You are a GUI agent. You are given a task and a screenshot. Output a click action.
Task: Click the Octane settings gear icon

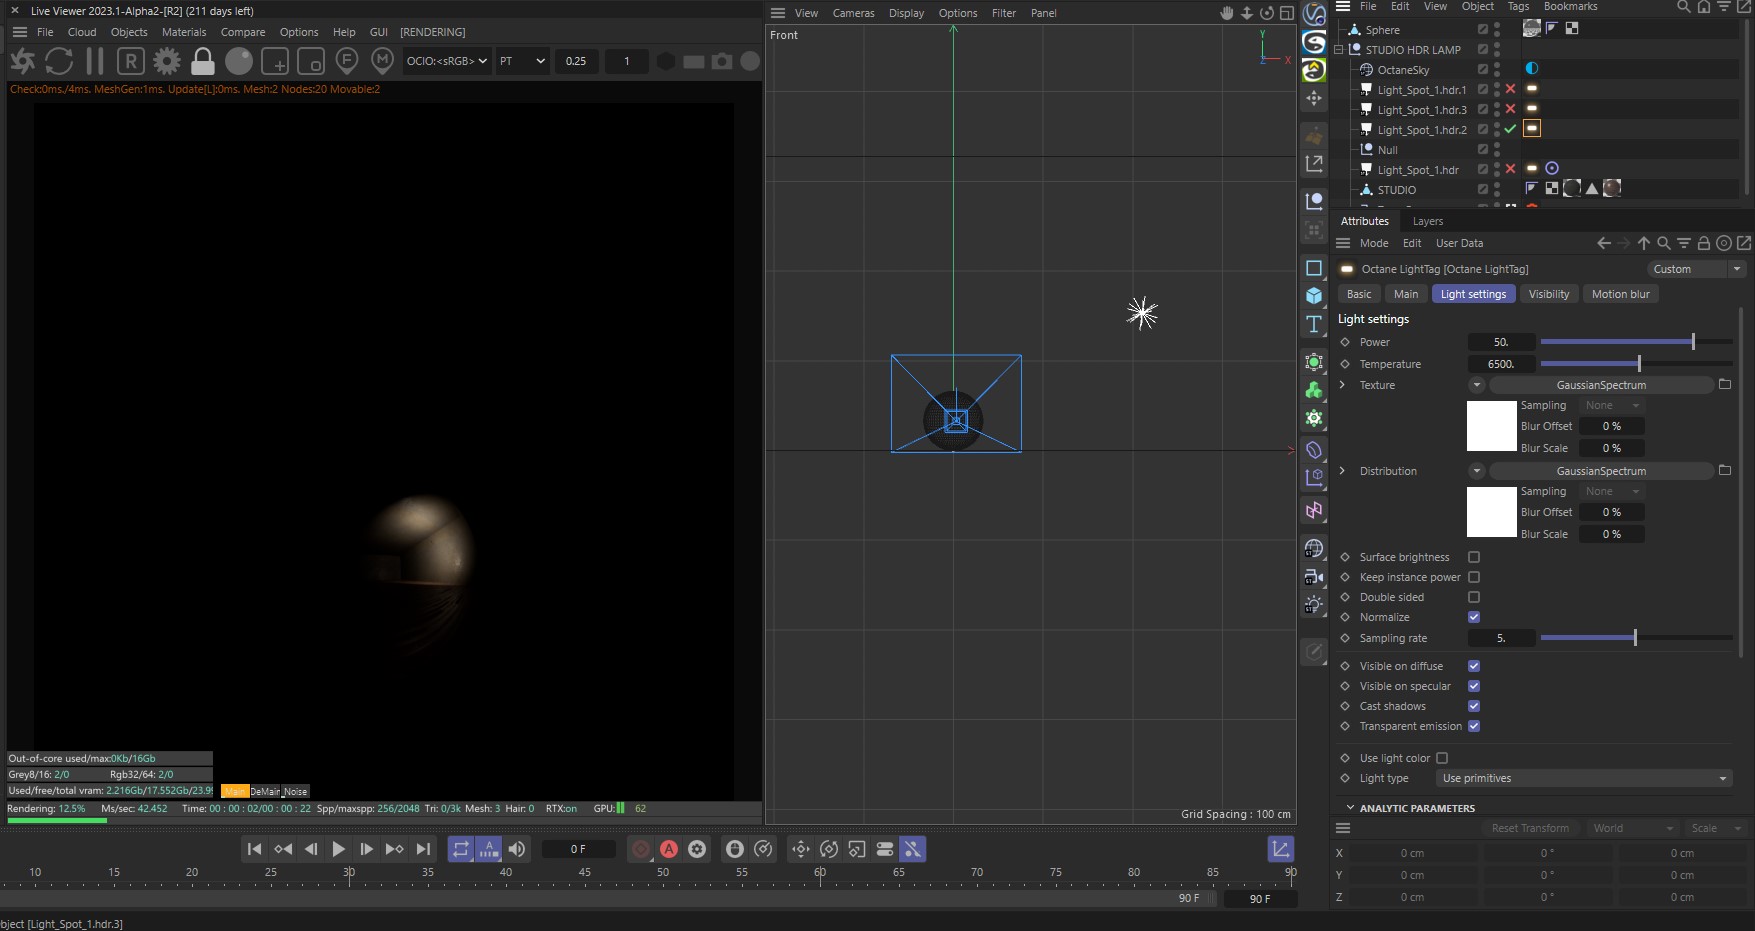(x=166, y=61)
